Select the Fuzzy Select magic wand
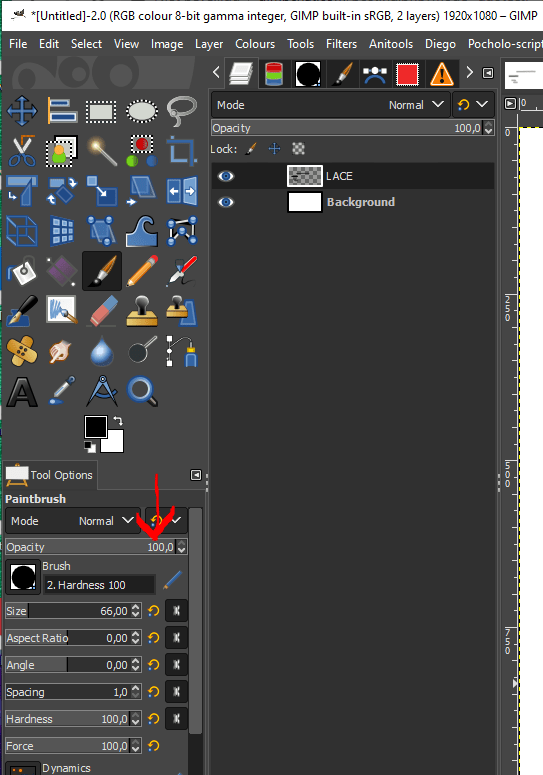Screen dimensions: 543x775 tap(102, 151)
